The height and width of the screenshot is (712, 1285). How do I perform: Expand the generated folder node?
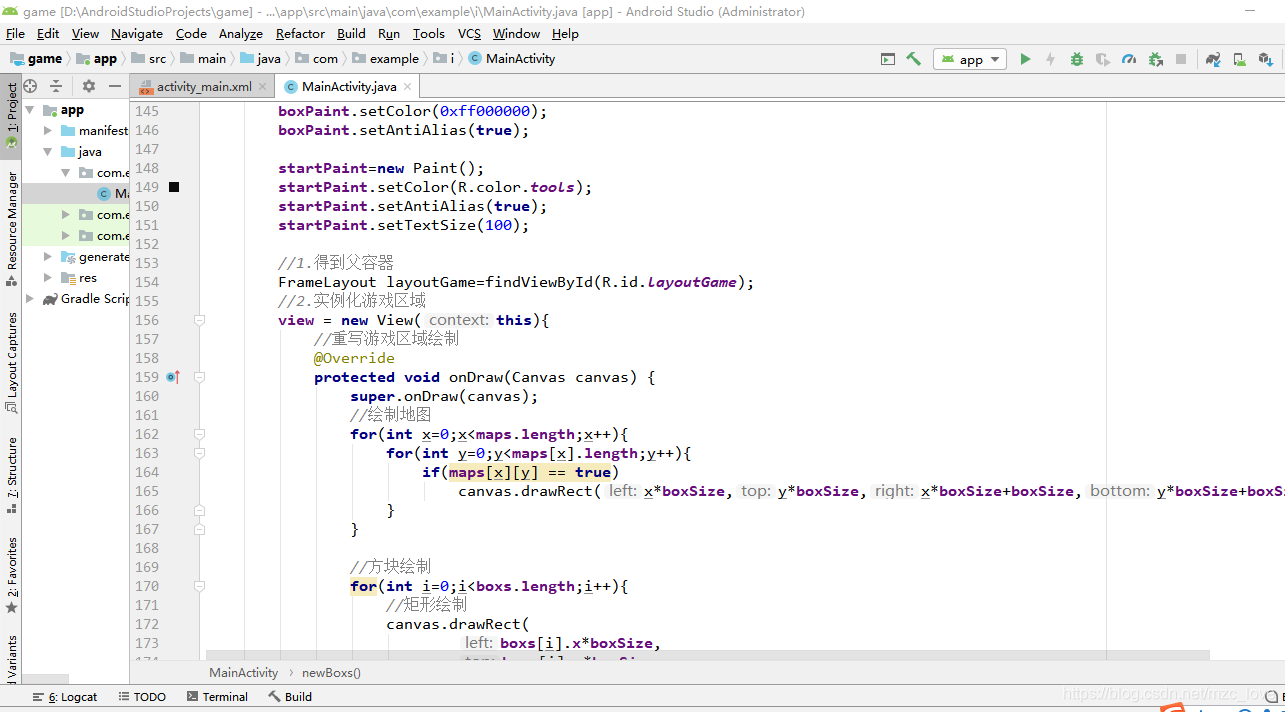(x=48, y=257)
